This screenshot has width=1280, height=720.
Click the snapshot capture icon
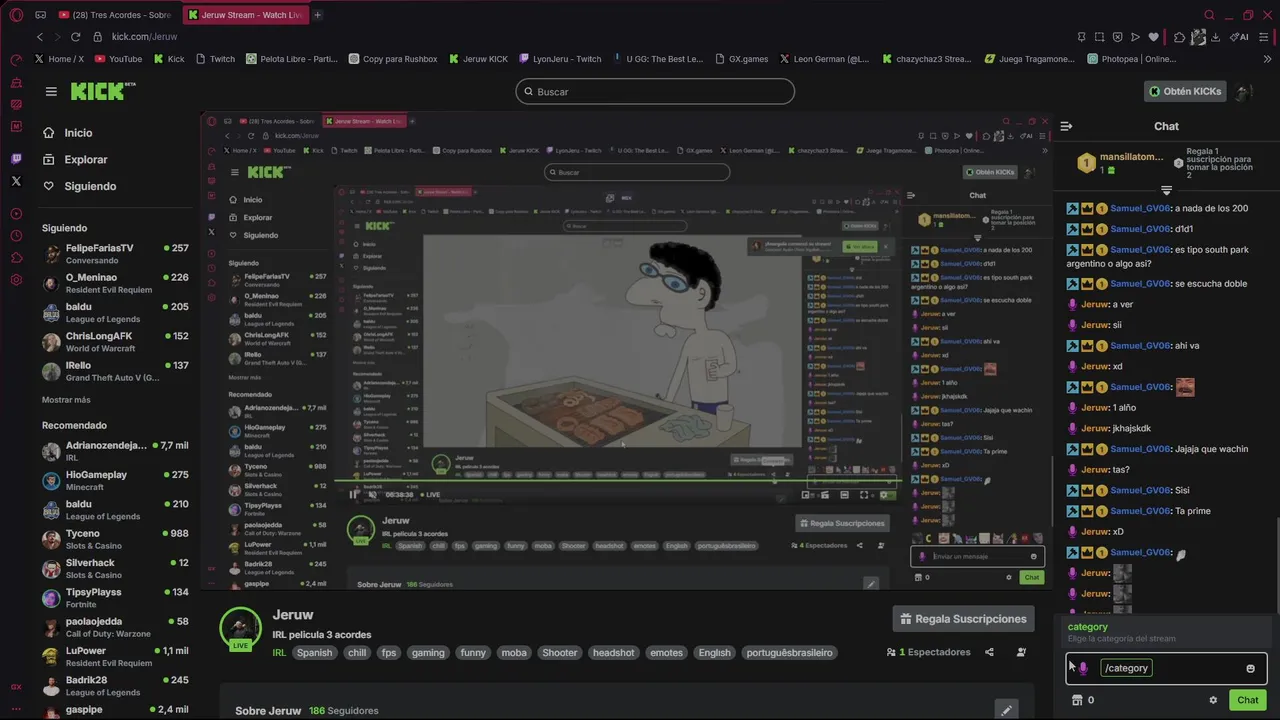1099,37
